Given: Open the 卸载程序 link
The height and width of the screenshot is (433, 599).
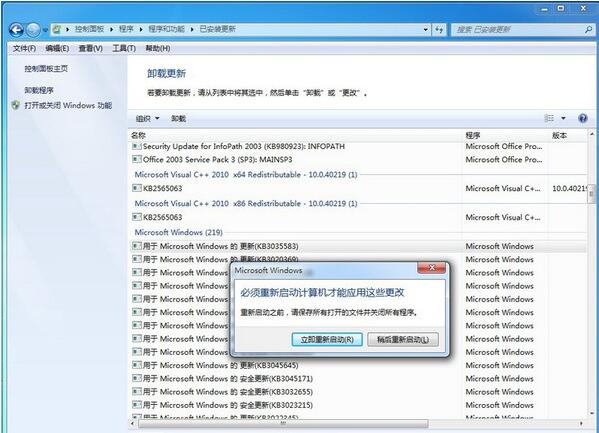Looking at the screenshot, I should [39, 90].
